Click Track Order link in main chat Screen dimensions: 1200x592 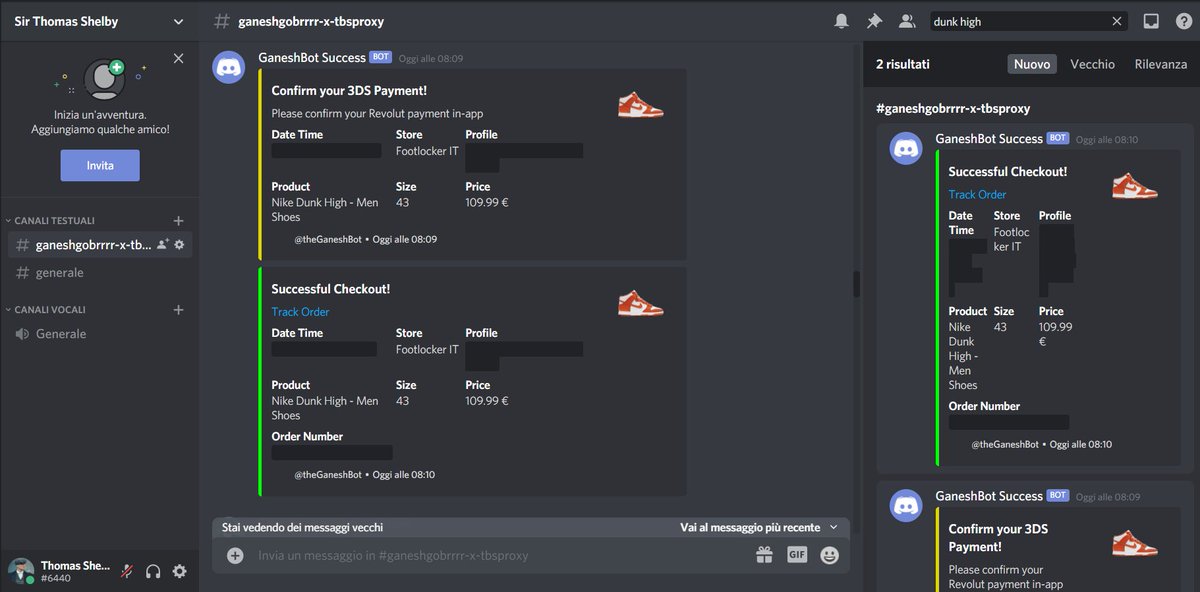(300, 312)
